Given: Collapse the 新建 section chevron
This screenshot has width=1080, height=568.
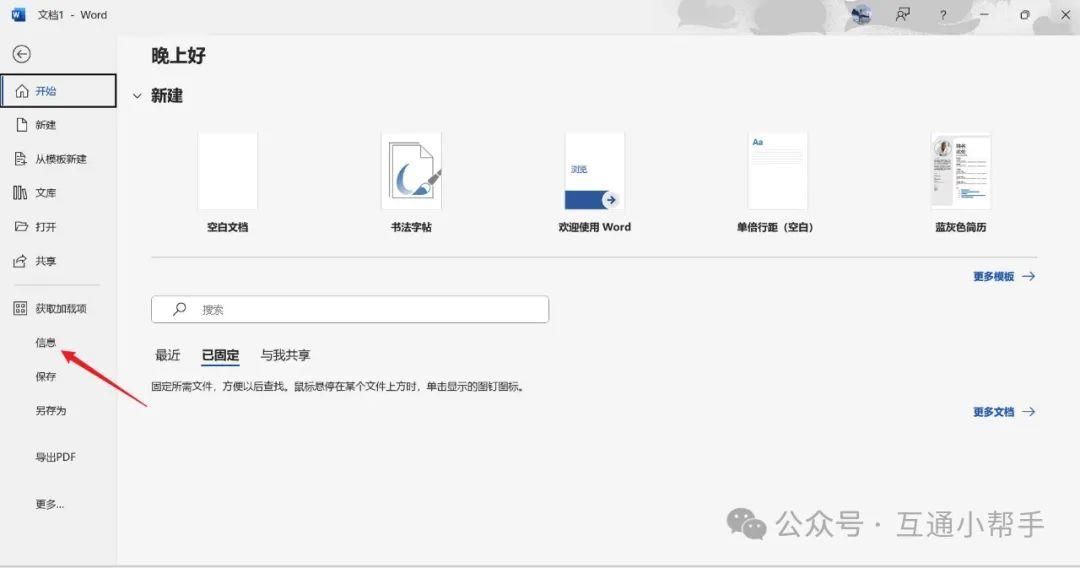Looking at the screenshot, I should pyautogui.click(x=137, y=96).
